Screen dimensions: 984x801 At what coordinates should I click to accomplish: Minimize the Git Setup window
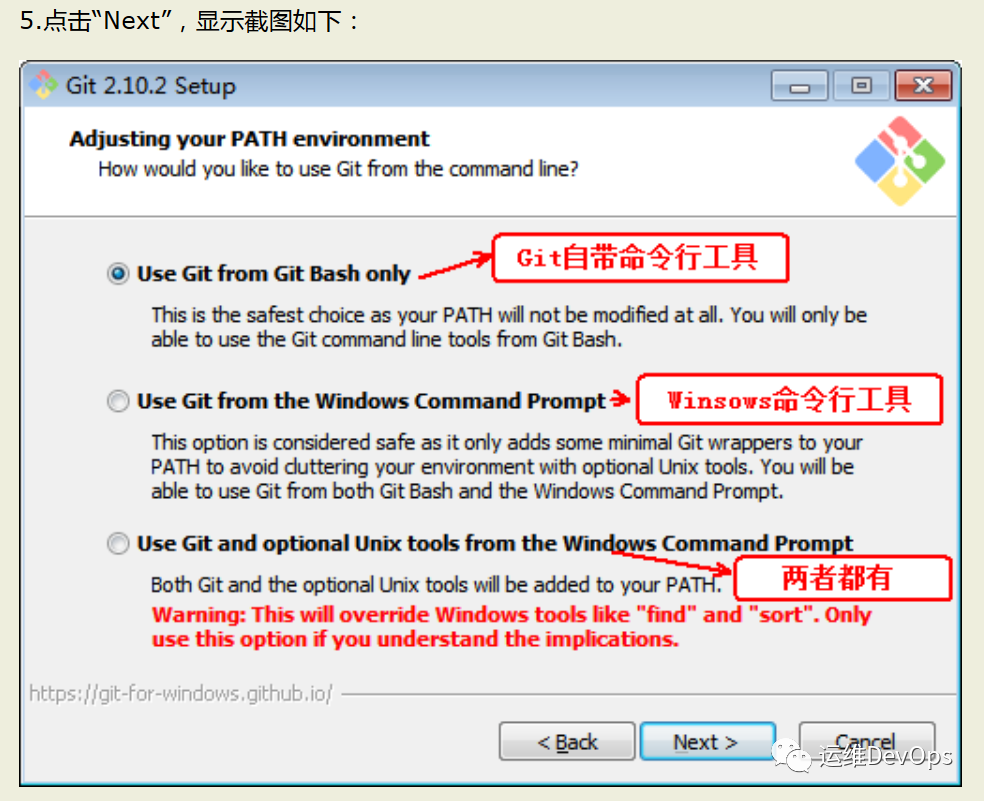[x=800, y=86]
